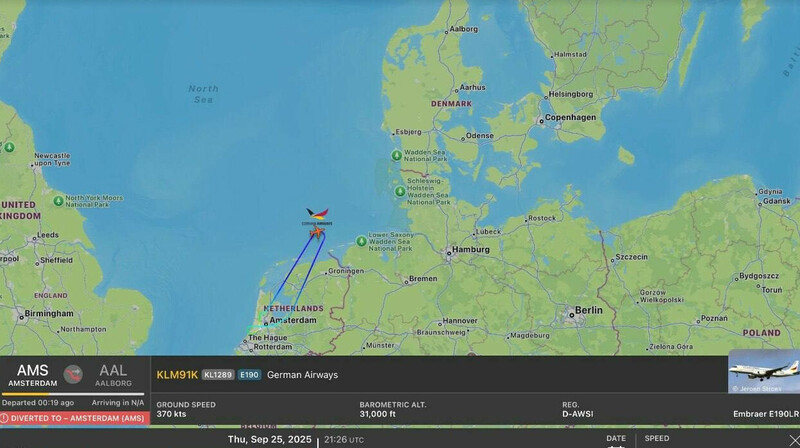800x448 pixels.
Task: Click the Rostock label on the map
Action: 542,218
